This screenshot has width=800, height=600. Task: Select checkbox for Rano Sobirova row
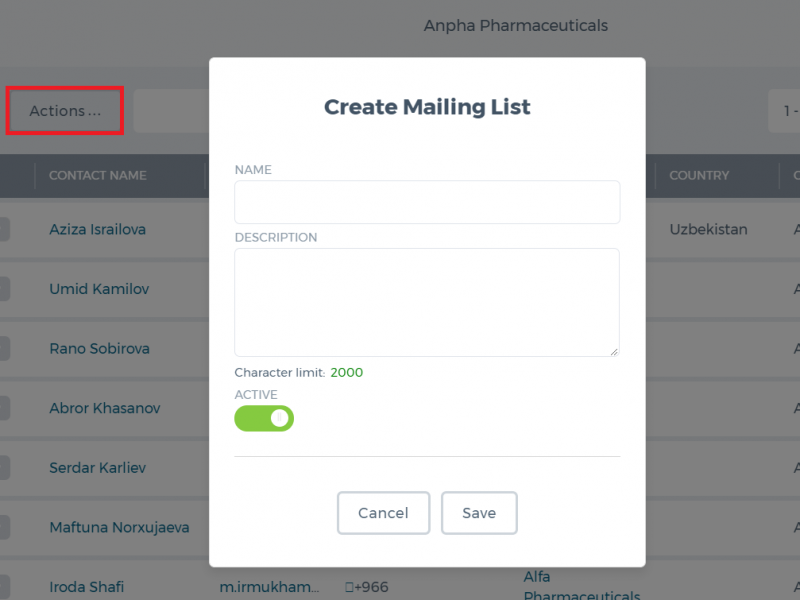coord(4,348)
